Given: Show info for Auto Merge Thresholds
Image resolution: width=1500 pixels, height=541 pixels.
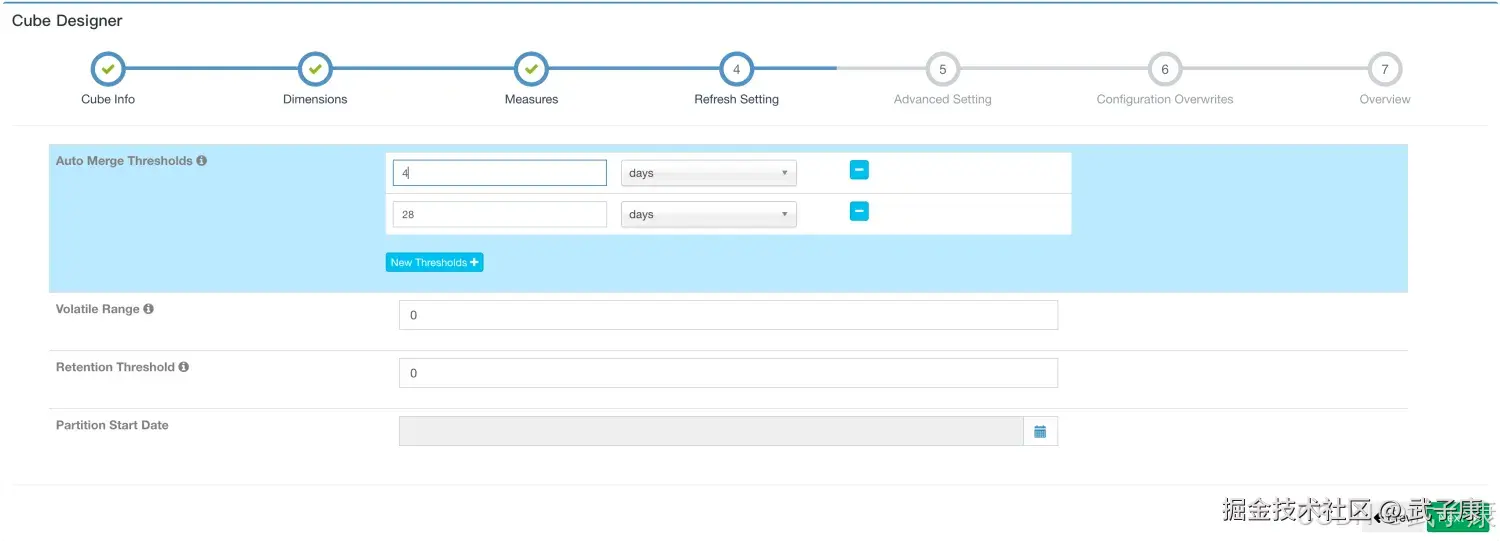Looking at the screenshot, I should tap(202, 160).
